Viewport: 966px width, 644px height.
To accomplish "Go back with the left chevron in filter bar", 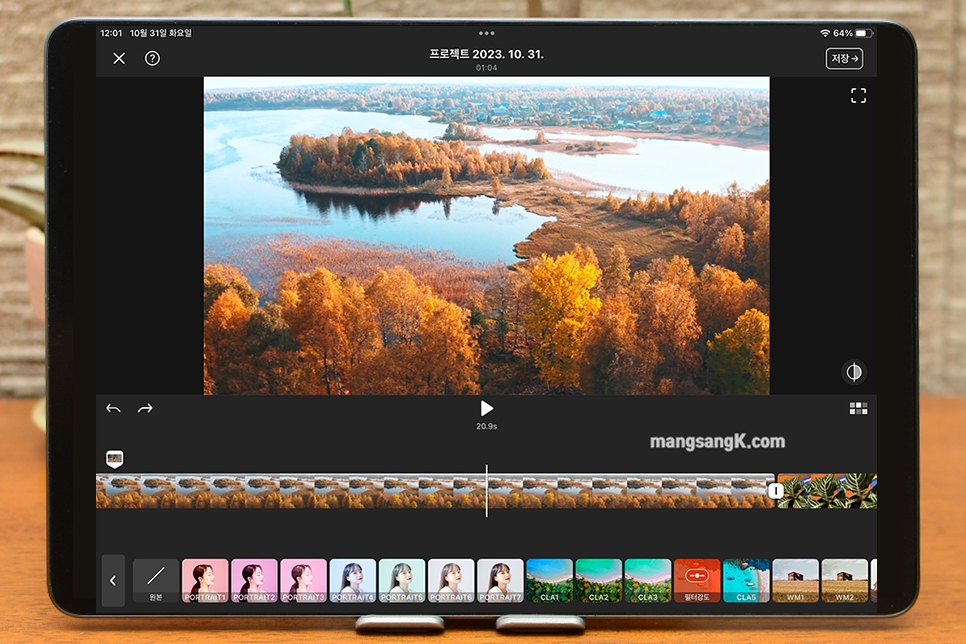I will coord(113,581).
